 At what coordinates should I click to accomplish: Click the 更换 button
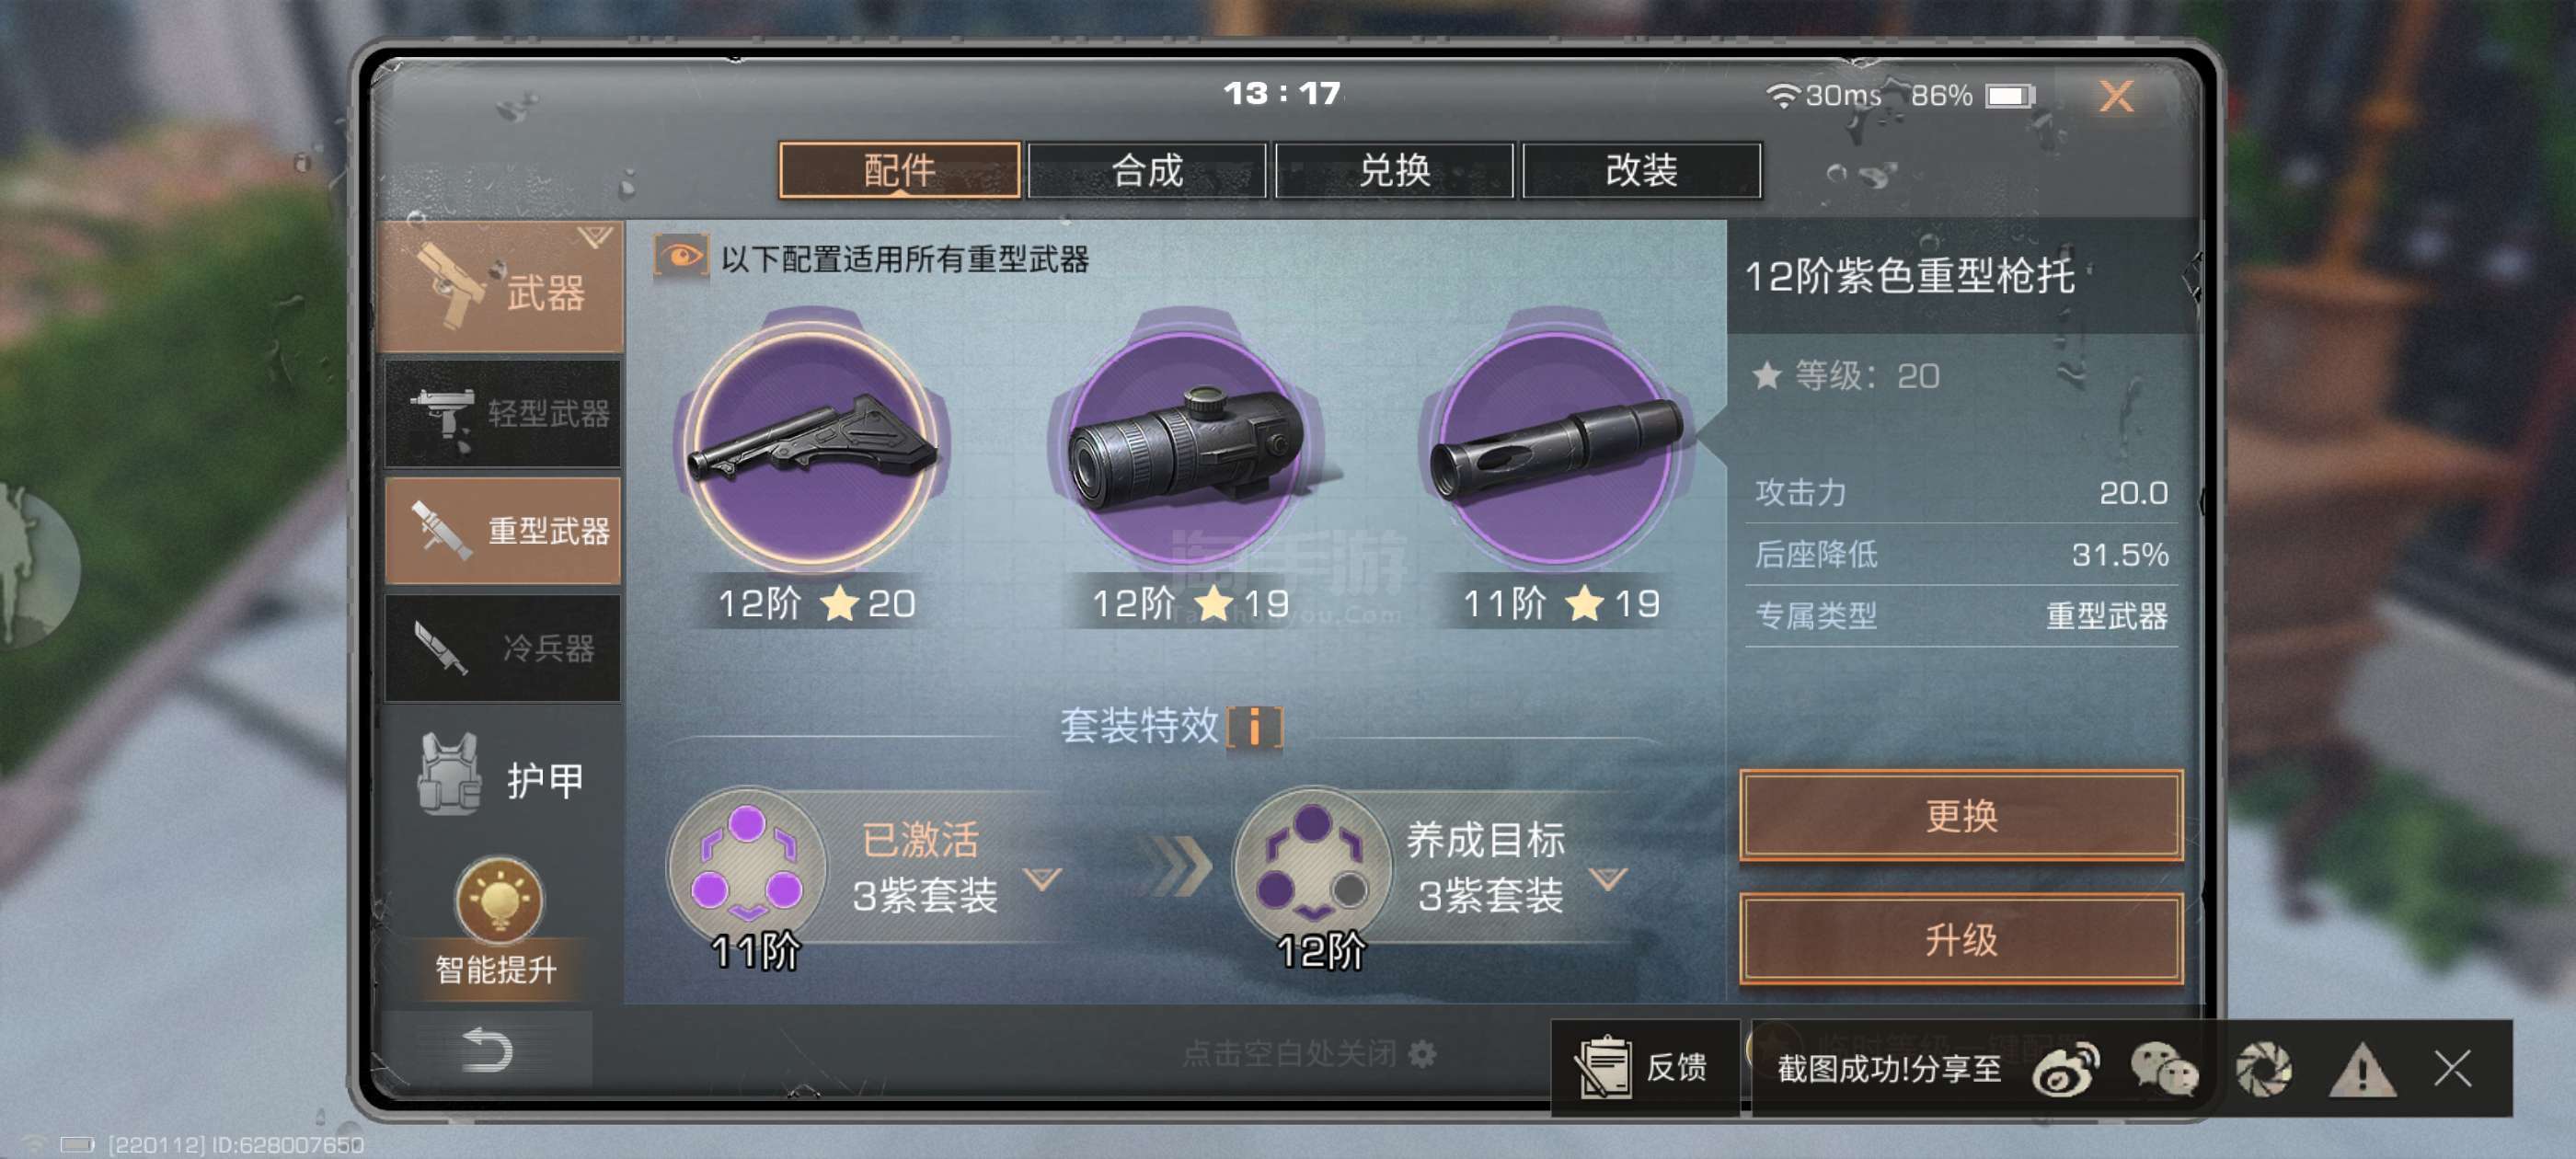[1961, 816]
